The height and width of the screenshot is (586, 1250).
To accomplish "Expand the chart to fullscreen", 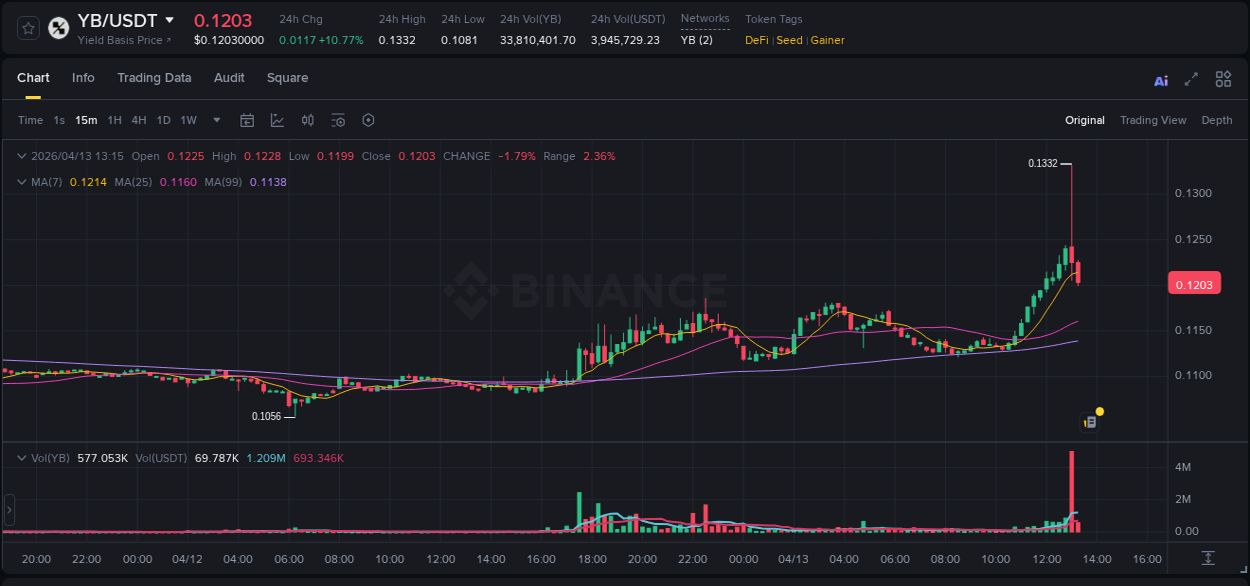I will pyautogui.click(x=1190, y=79).
